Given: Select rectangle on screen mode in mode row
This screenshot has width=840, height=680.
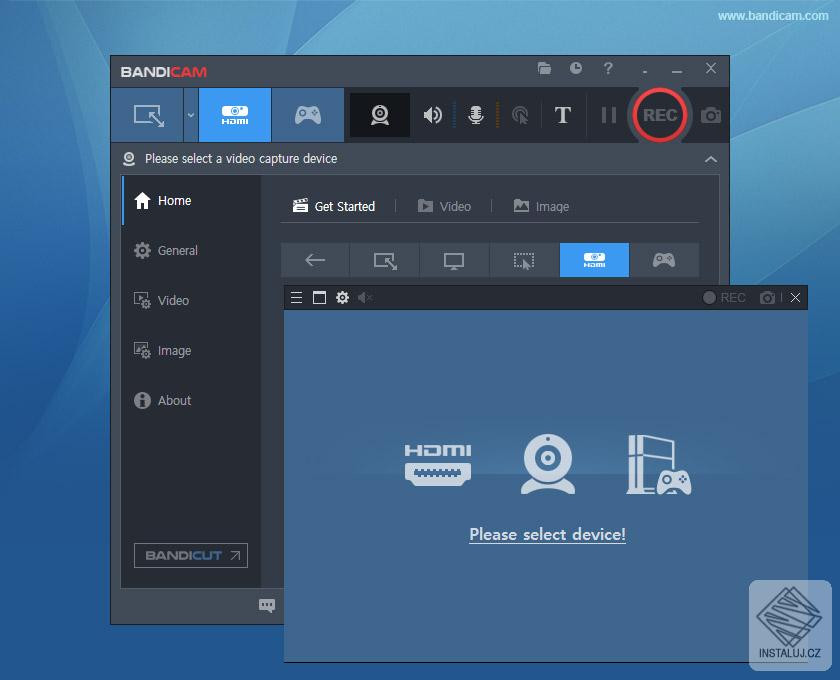Looking at the screenshot, I should [385, 260].
